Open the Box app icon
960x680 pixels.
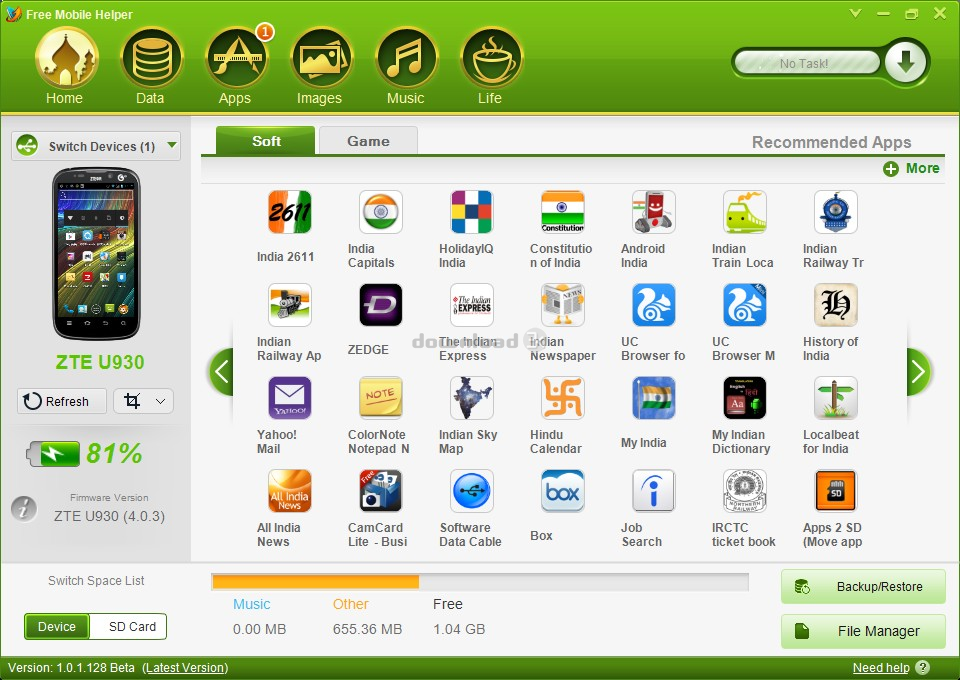click(563, 491)
